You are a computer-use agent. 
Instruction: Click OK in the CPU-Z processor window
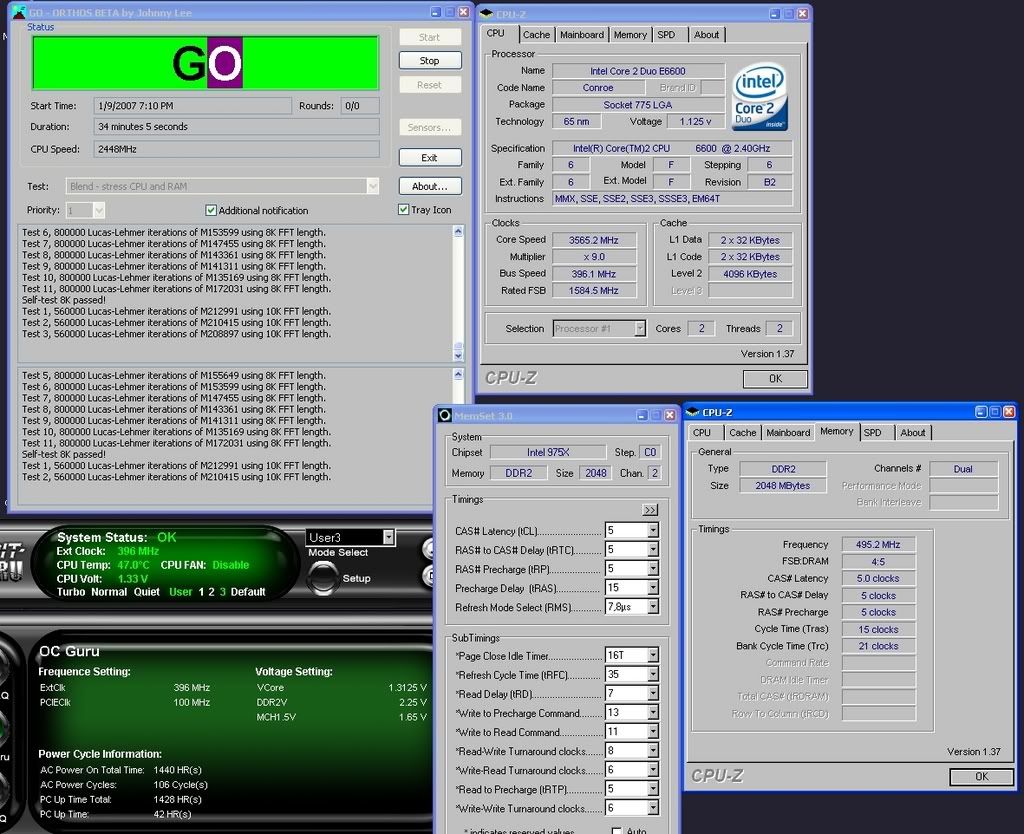(775, 378)
